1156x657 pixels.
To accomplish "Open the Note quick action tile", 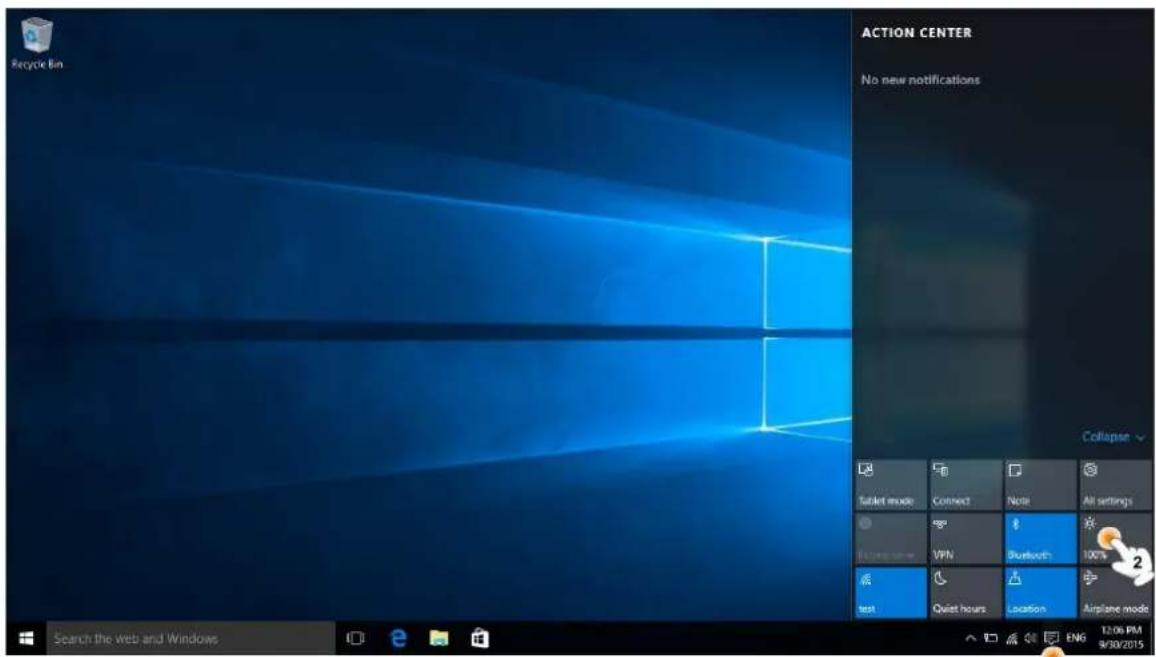I will tap(1040, 484).
